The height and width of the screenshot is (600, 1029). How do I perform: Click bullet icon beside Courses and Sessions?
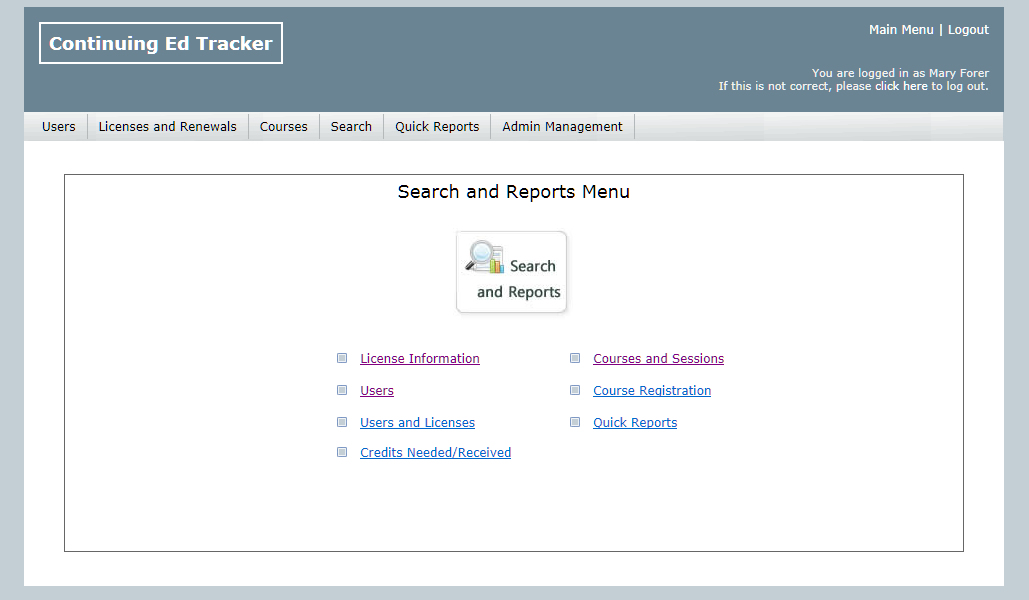click(x=575, y=358)
